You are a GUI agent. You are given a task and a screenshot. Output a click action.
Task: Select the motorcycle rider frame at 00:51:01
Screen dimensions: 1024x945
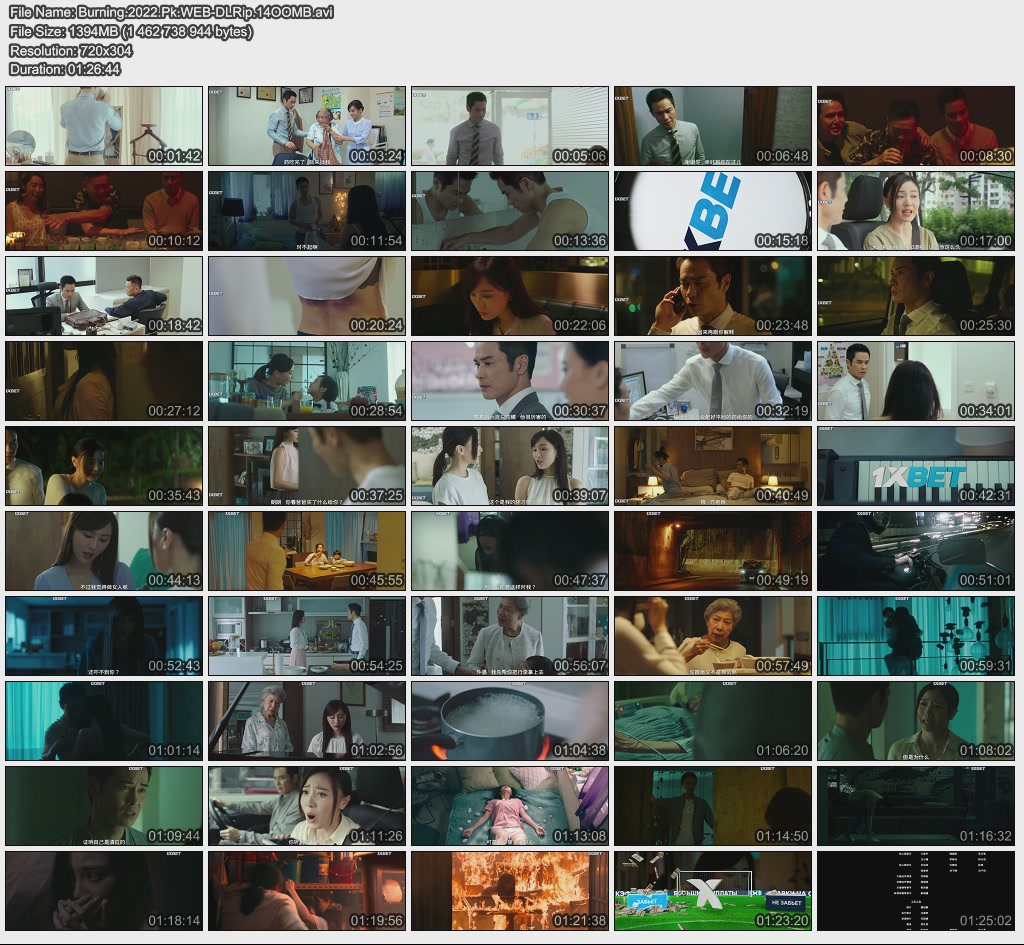pyautogui.click(x=916, y=551)
